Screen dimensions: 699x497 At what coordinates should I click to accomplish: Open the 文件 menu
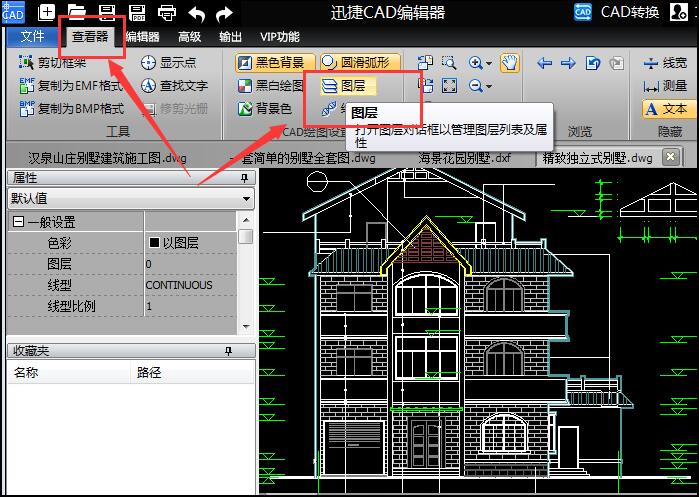tap(32, 37)
